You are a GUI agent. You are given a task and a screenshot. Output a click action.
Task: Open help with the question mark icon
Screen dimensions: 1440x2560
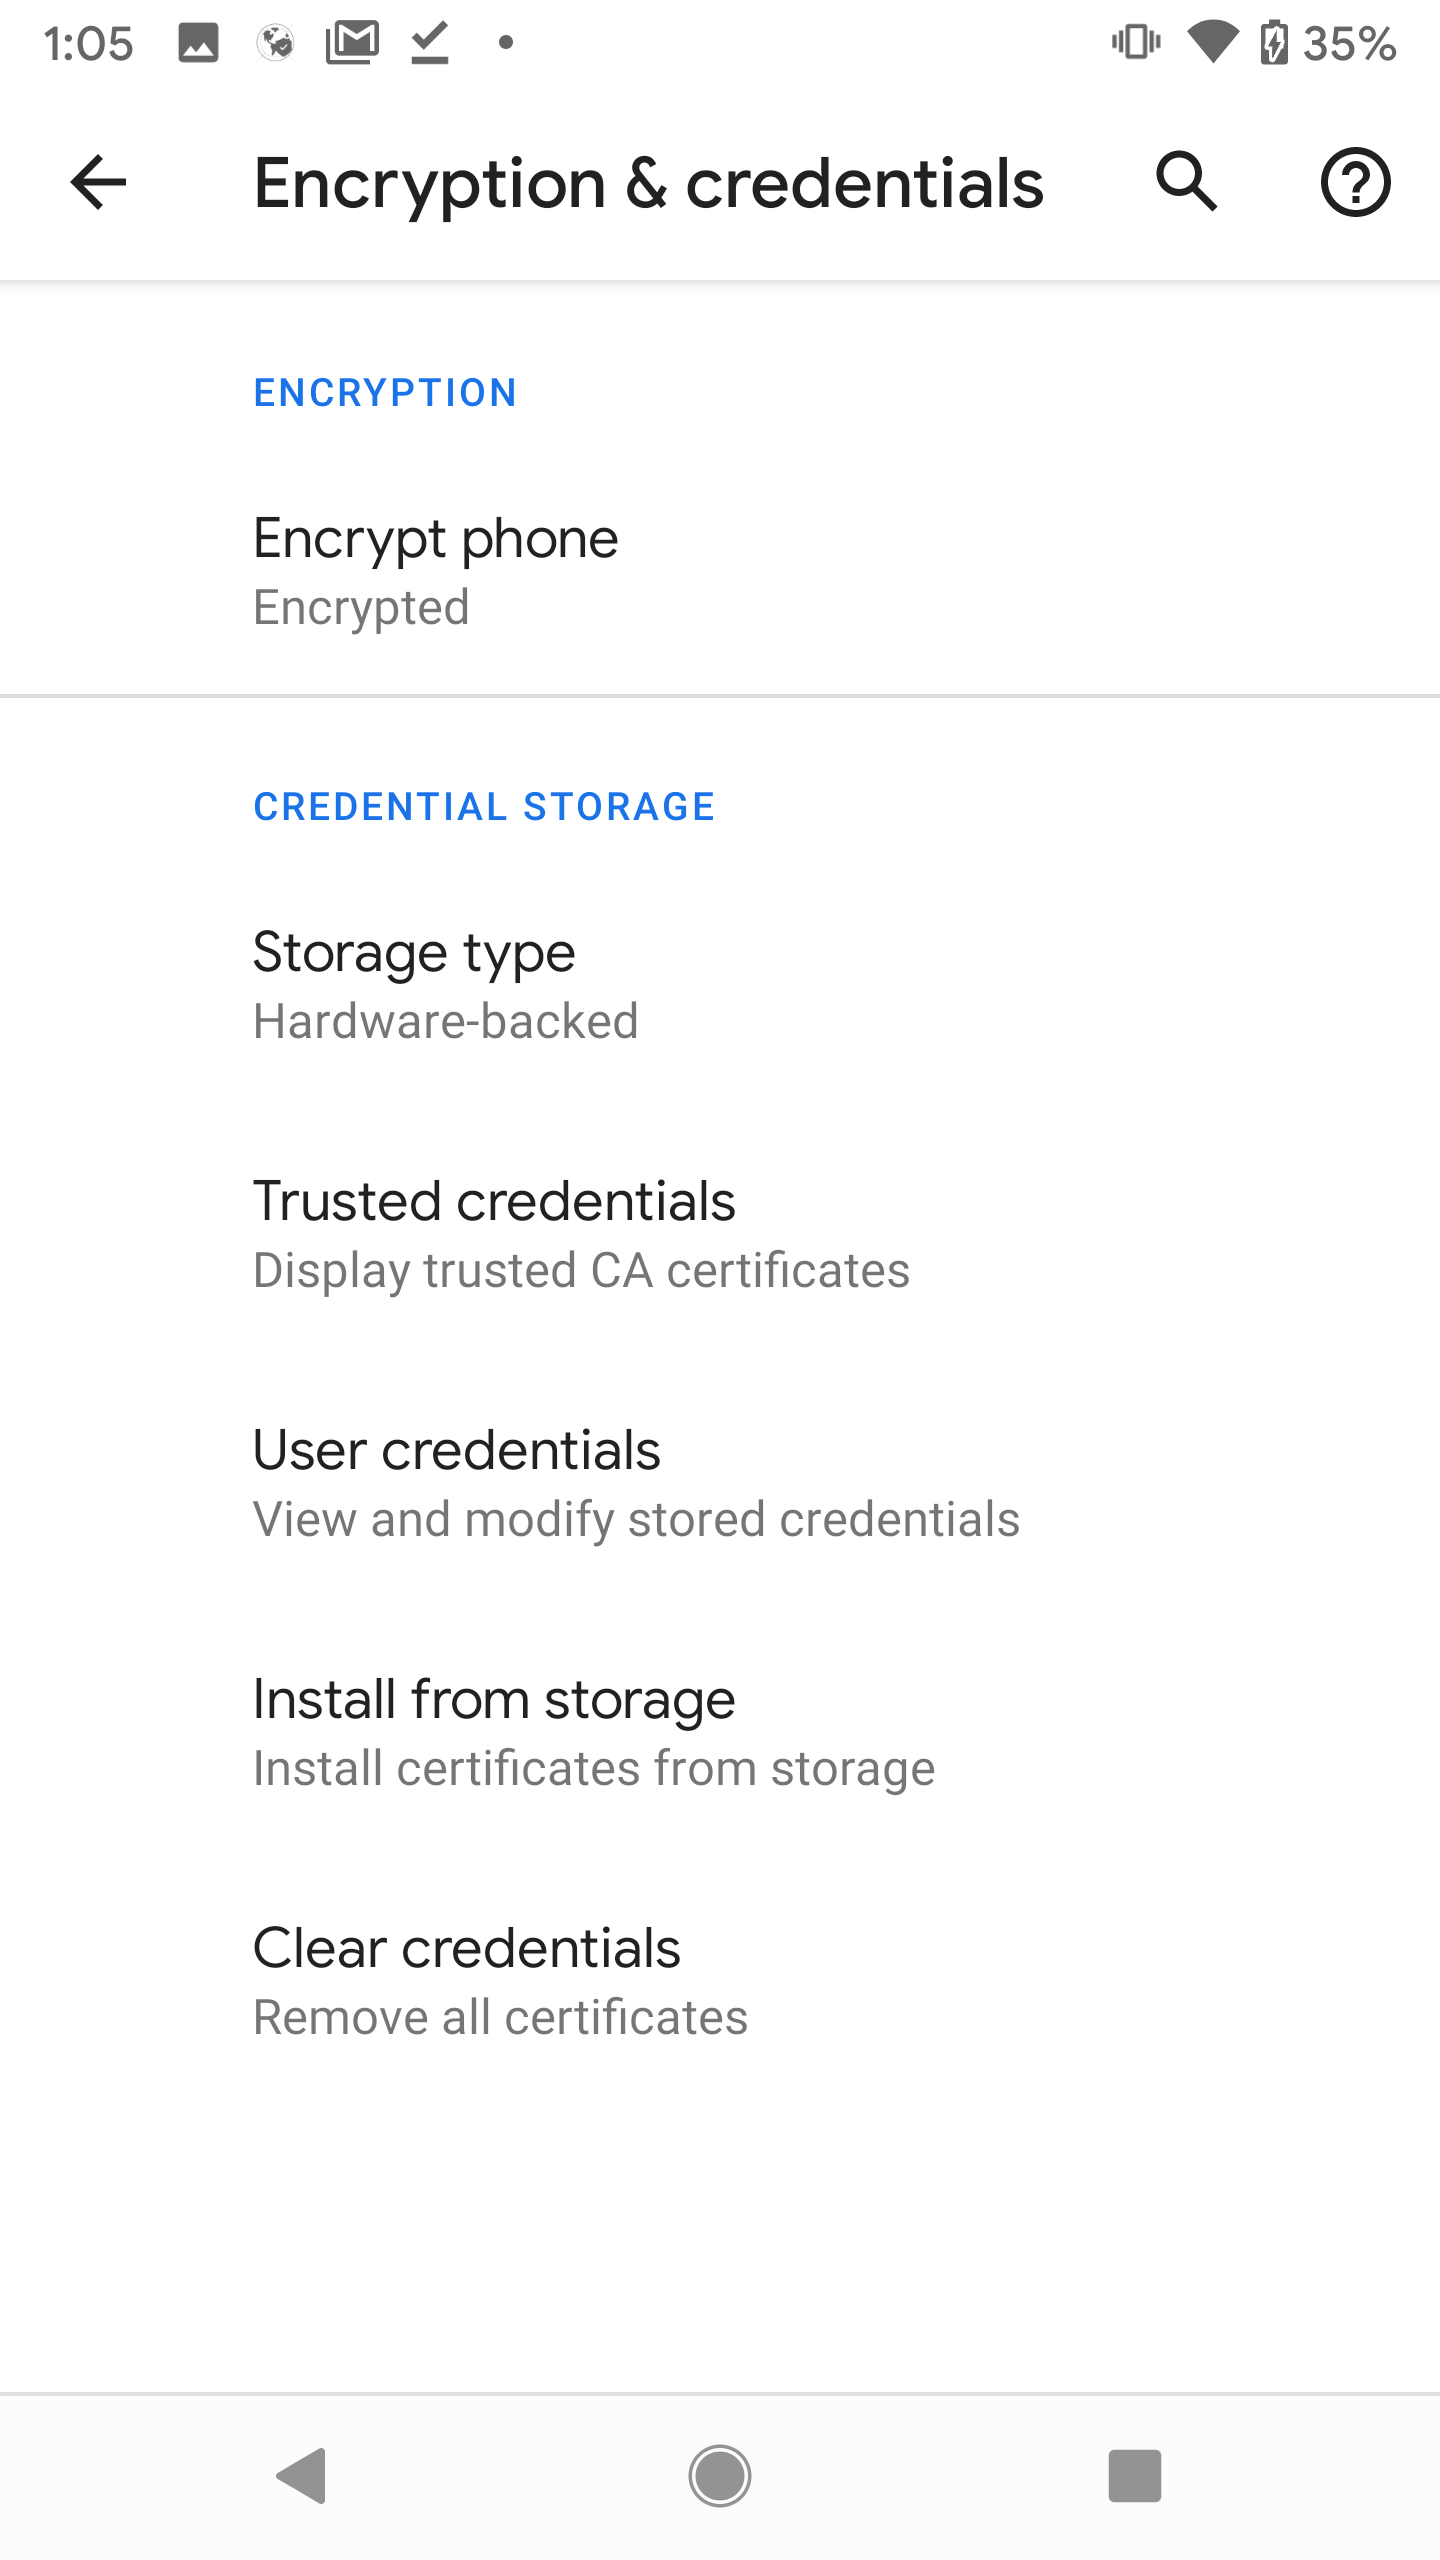click(x=1355, y=182)
